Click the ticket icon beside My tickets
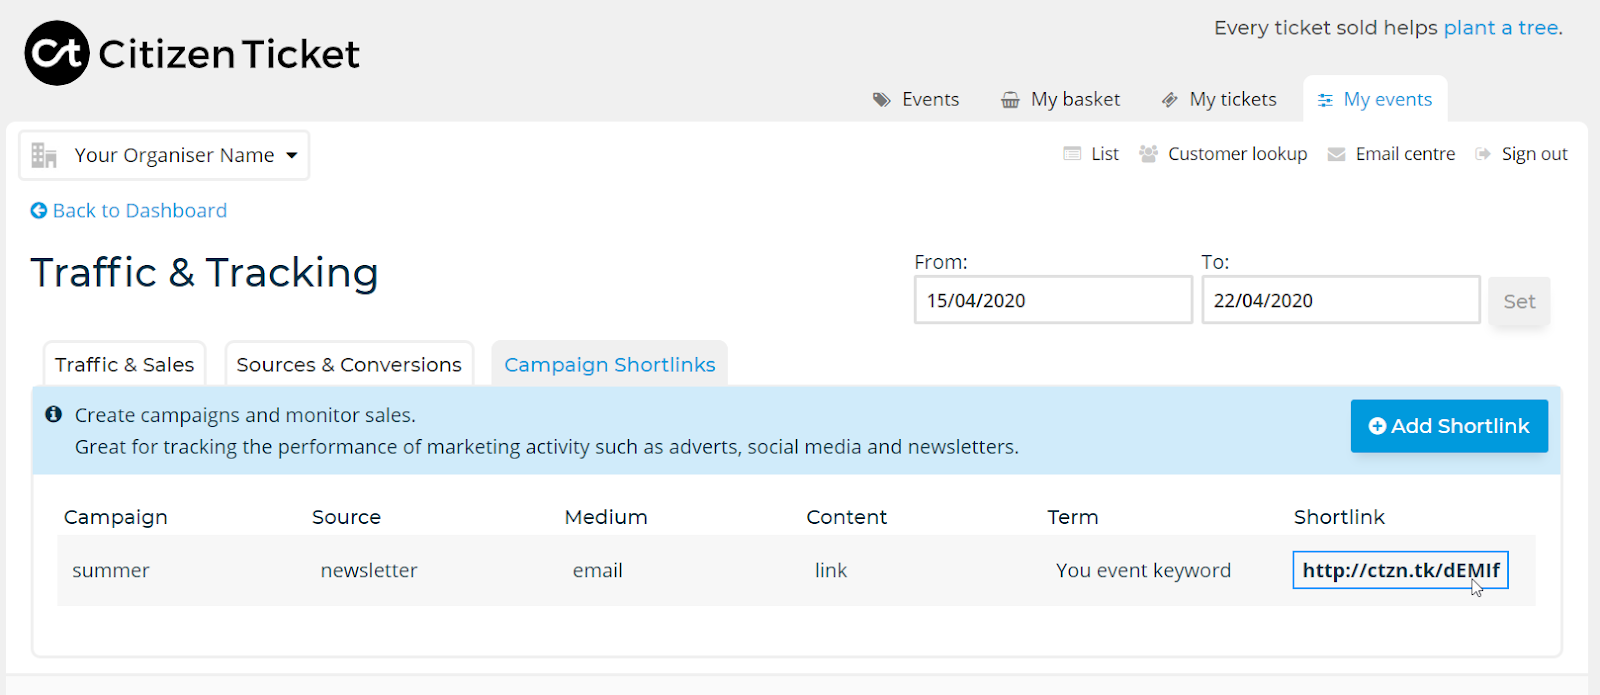The height and width of the screenshot is (695, 1600). coord(1169,100)
